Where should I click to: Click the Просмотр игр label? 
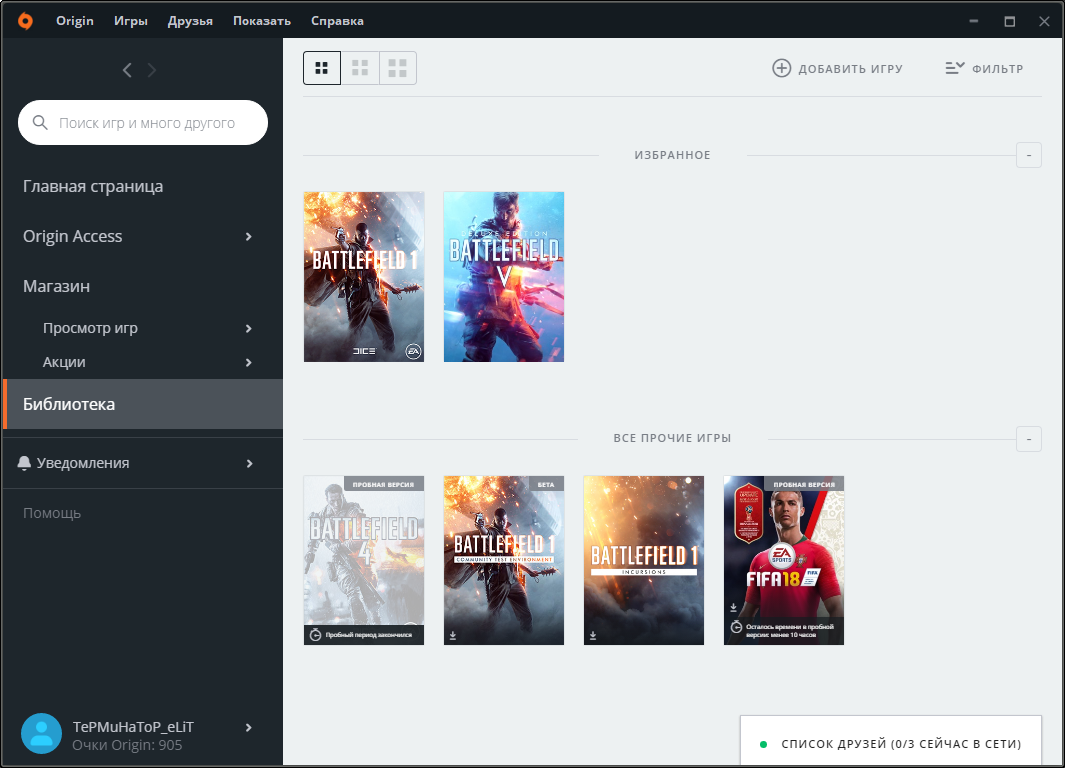click(x=90, y=328)
